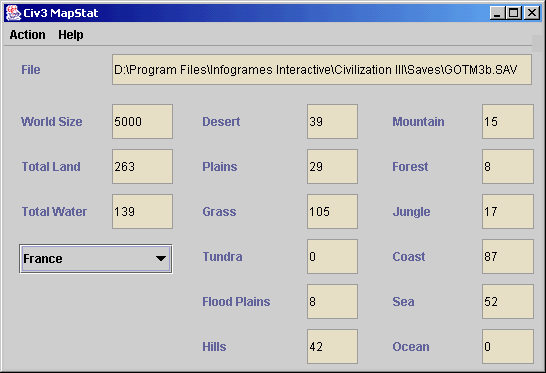Click the Plains count field
Image resolution: width=546 pixels, height=373 pixels.
[x=332, y=166]
